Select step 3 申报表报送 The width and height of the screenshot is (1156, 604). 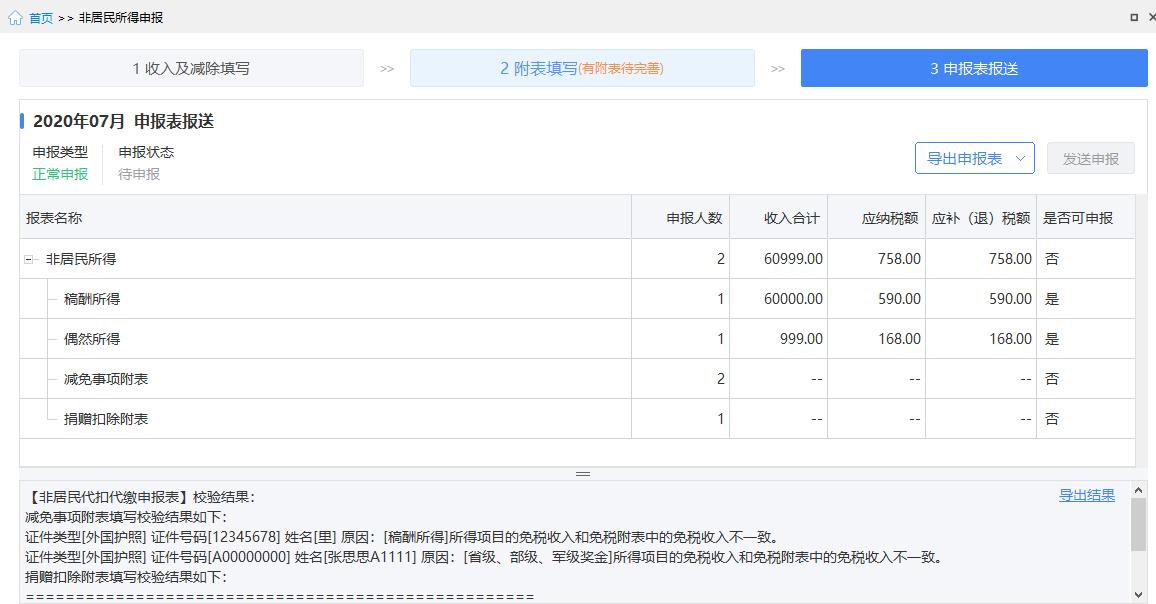[973, 67]
